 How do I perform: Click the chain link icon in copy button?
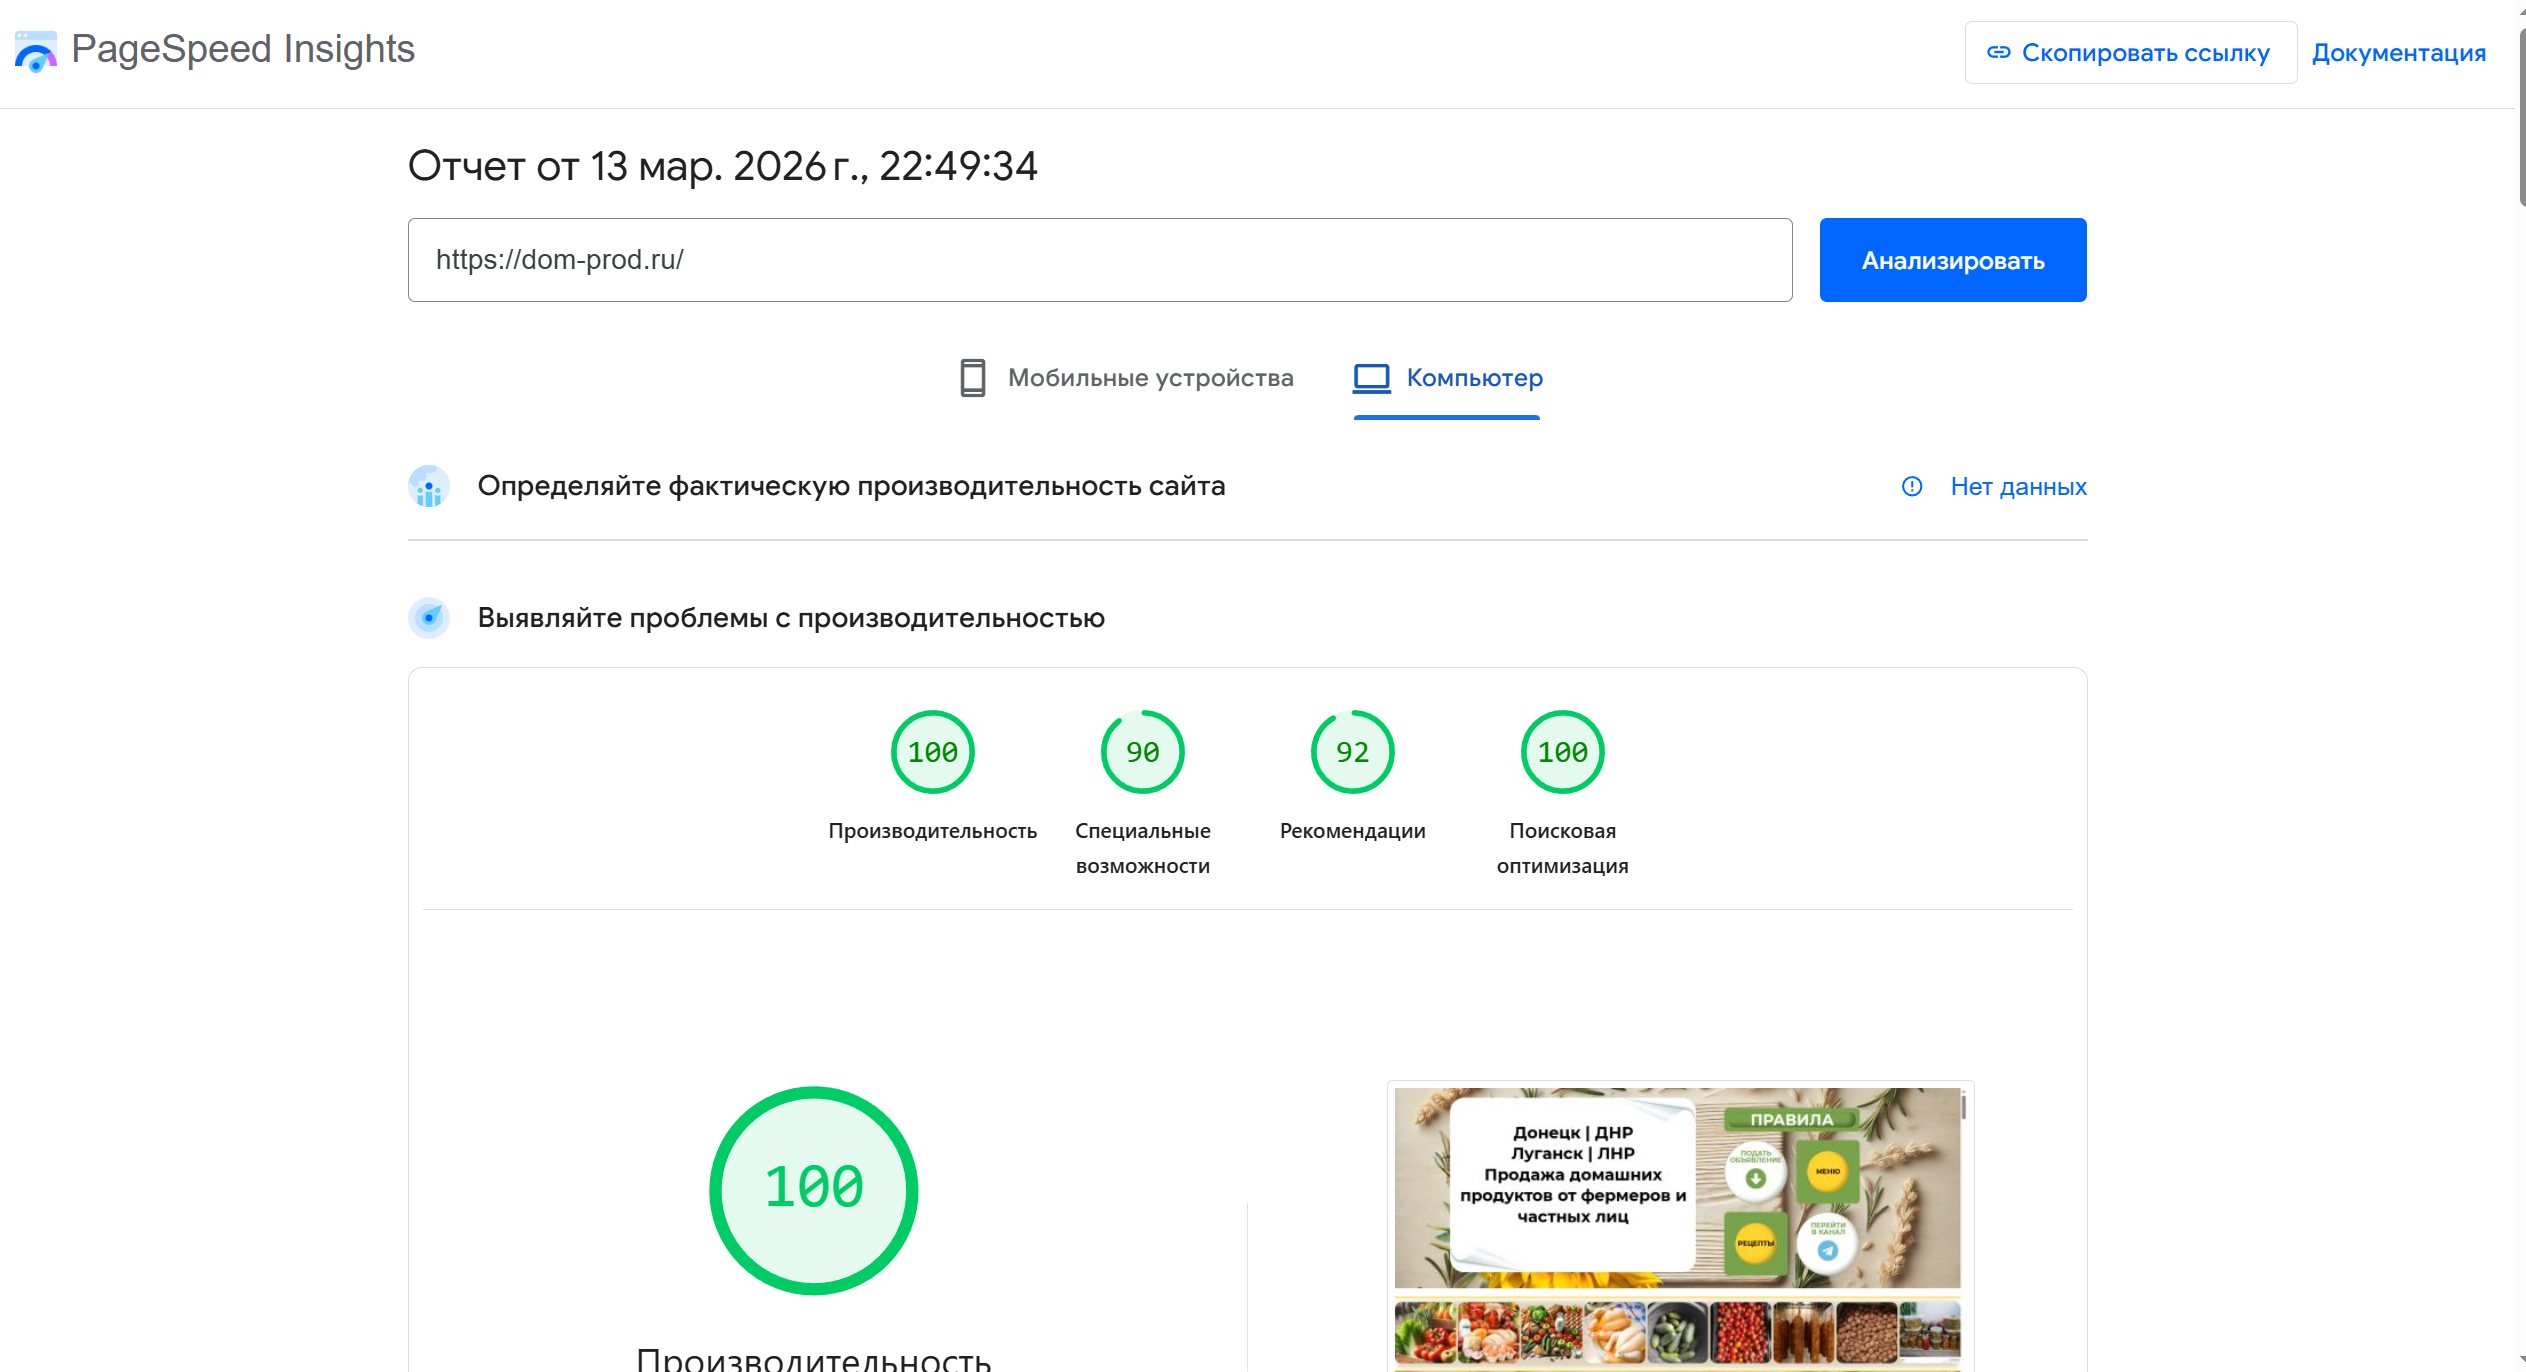[1998, 52]
